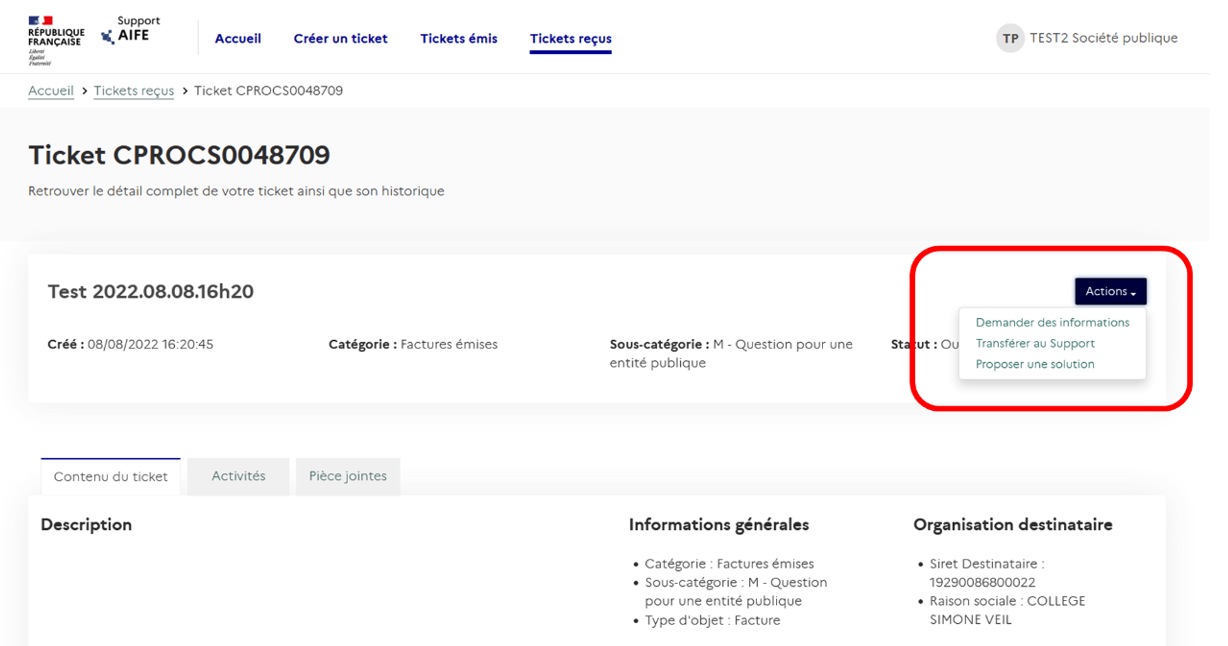Navigate to Accueil via top navigation
Screen dimensions: 1228x646
click(x=237, y=38)
